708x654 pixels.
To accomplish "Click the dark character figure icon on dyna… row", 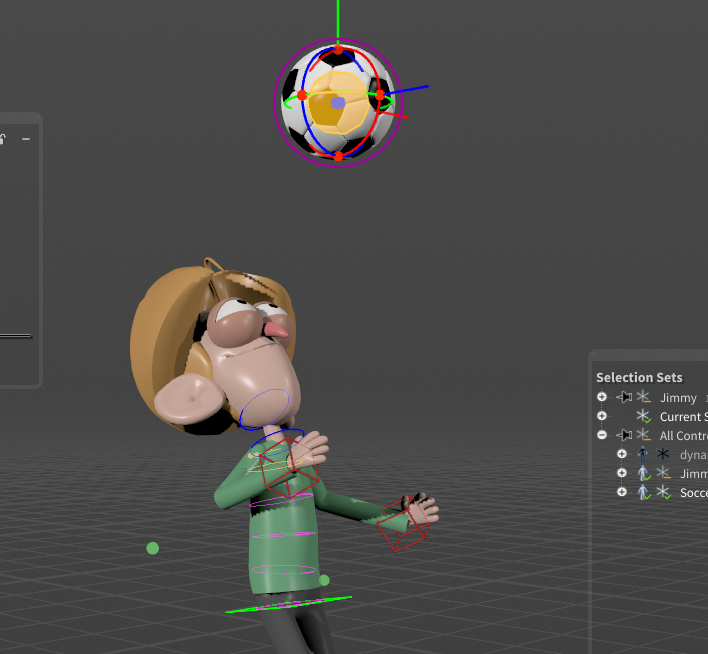I will (643, 454).
